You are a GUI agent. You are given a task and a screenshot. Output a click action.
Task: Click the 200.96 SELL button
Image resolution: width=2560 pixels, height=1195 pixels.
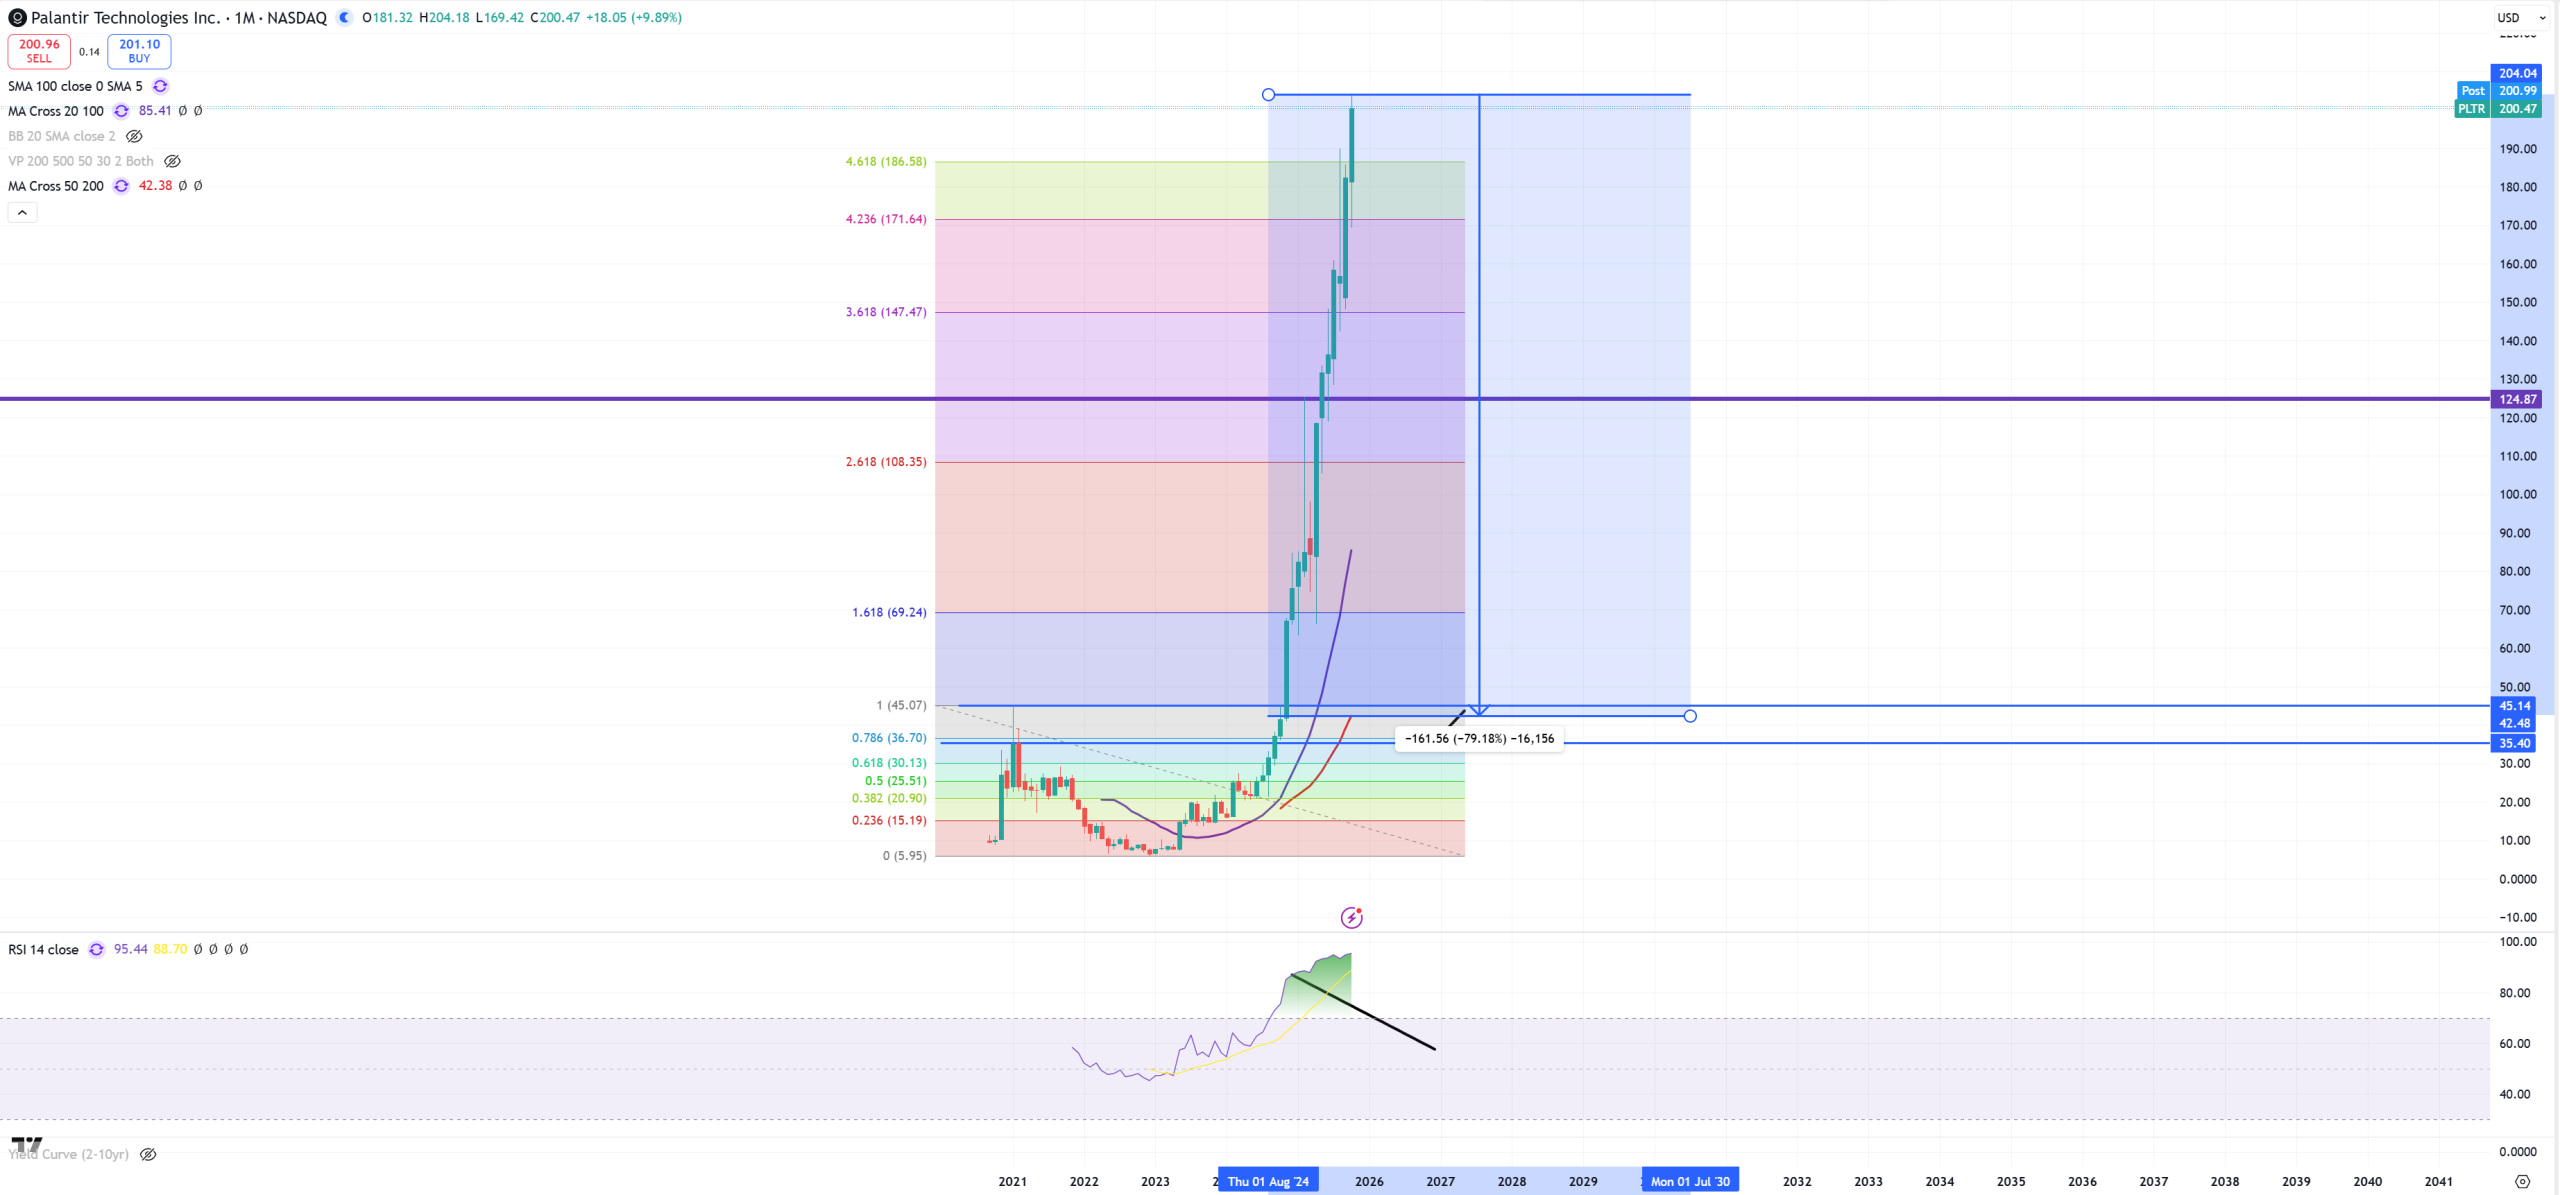coord(39,51)
